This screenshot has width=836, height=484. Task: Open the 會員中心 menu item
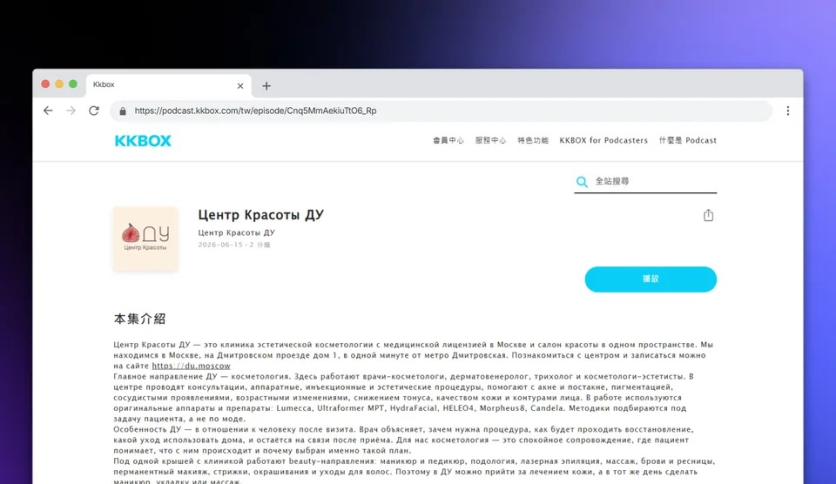tap(448, 140)
